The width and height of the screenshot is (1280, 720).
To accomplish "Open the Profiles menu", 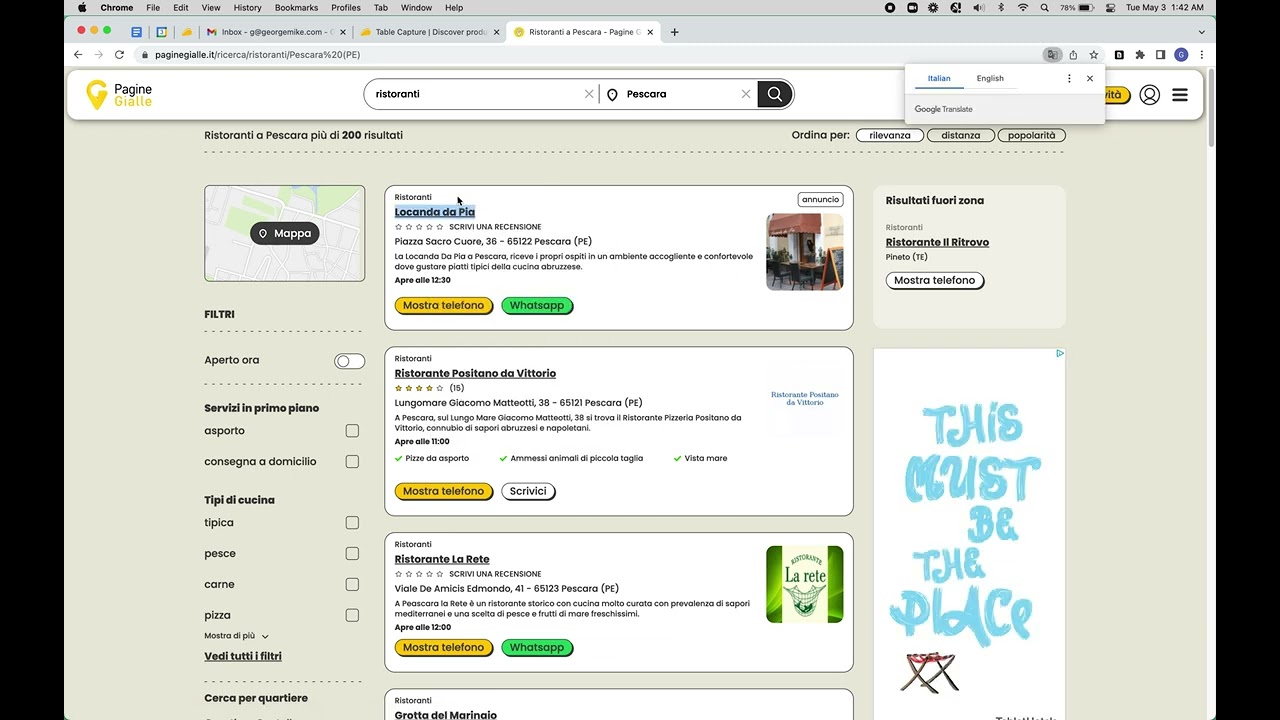I will (x=346, y=7).
